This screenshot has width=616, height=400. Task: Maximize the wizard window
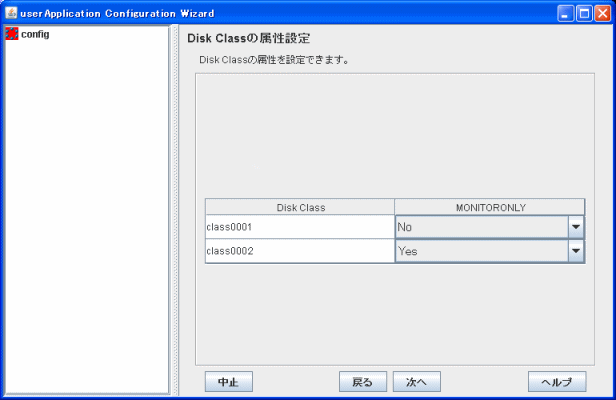click(584, 14)
